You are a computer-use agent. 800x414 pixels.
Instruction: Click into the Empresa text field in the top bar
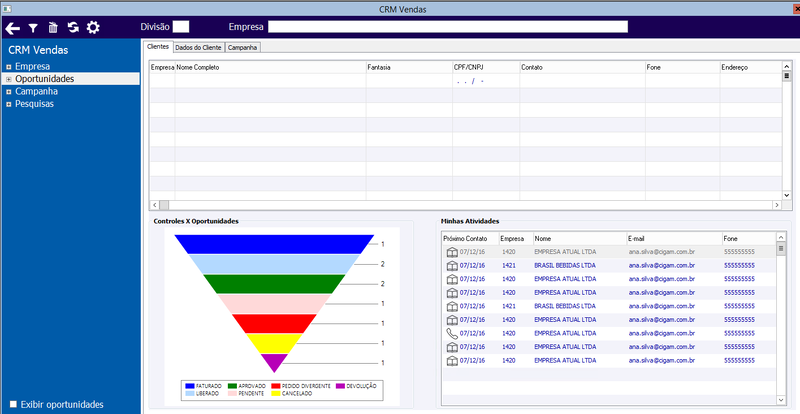[x=447, y=27]
